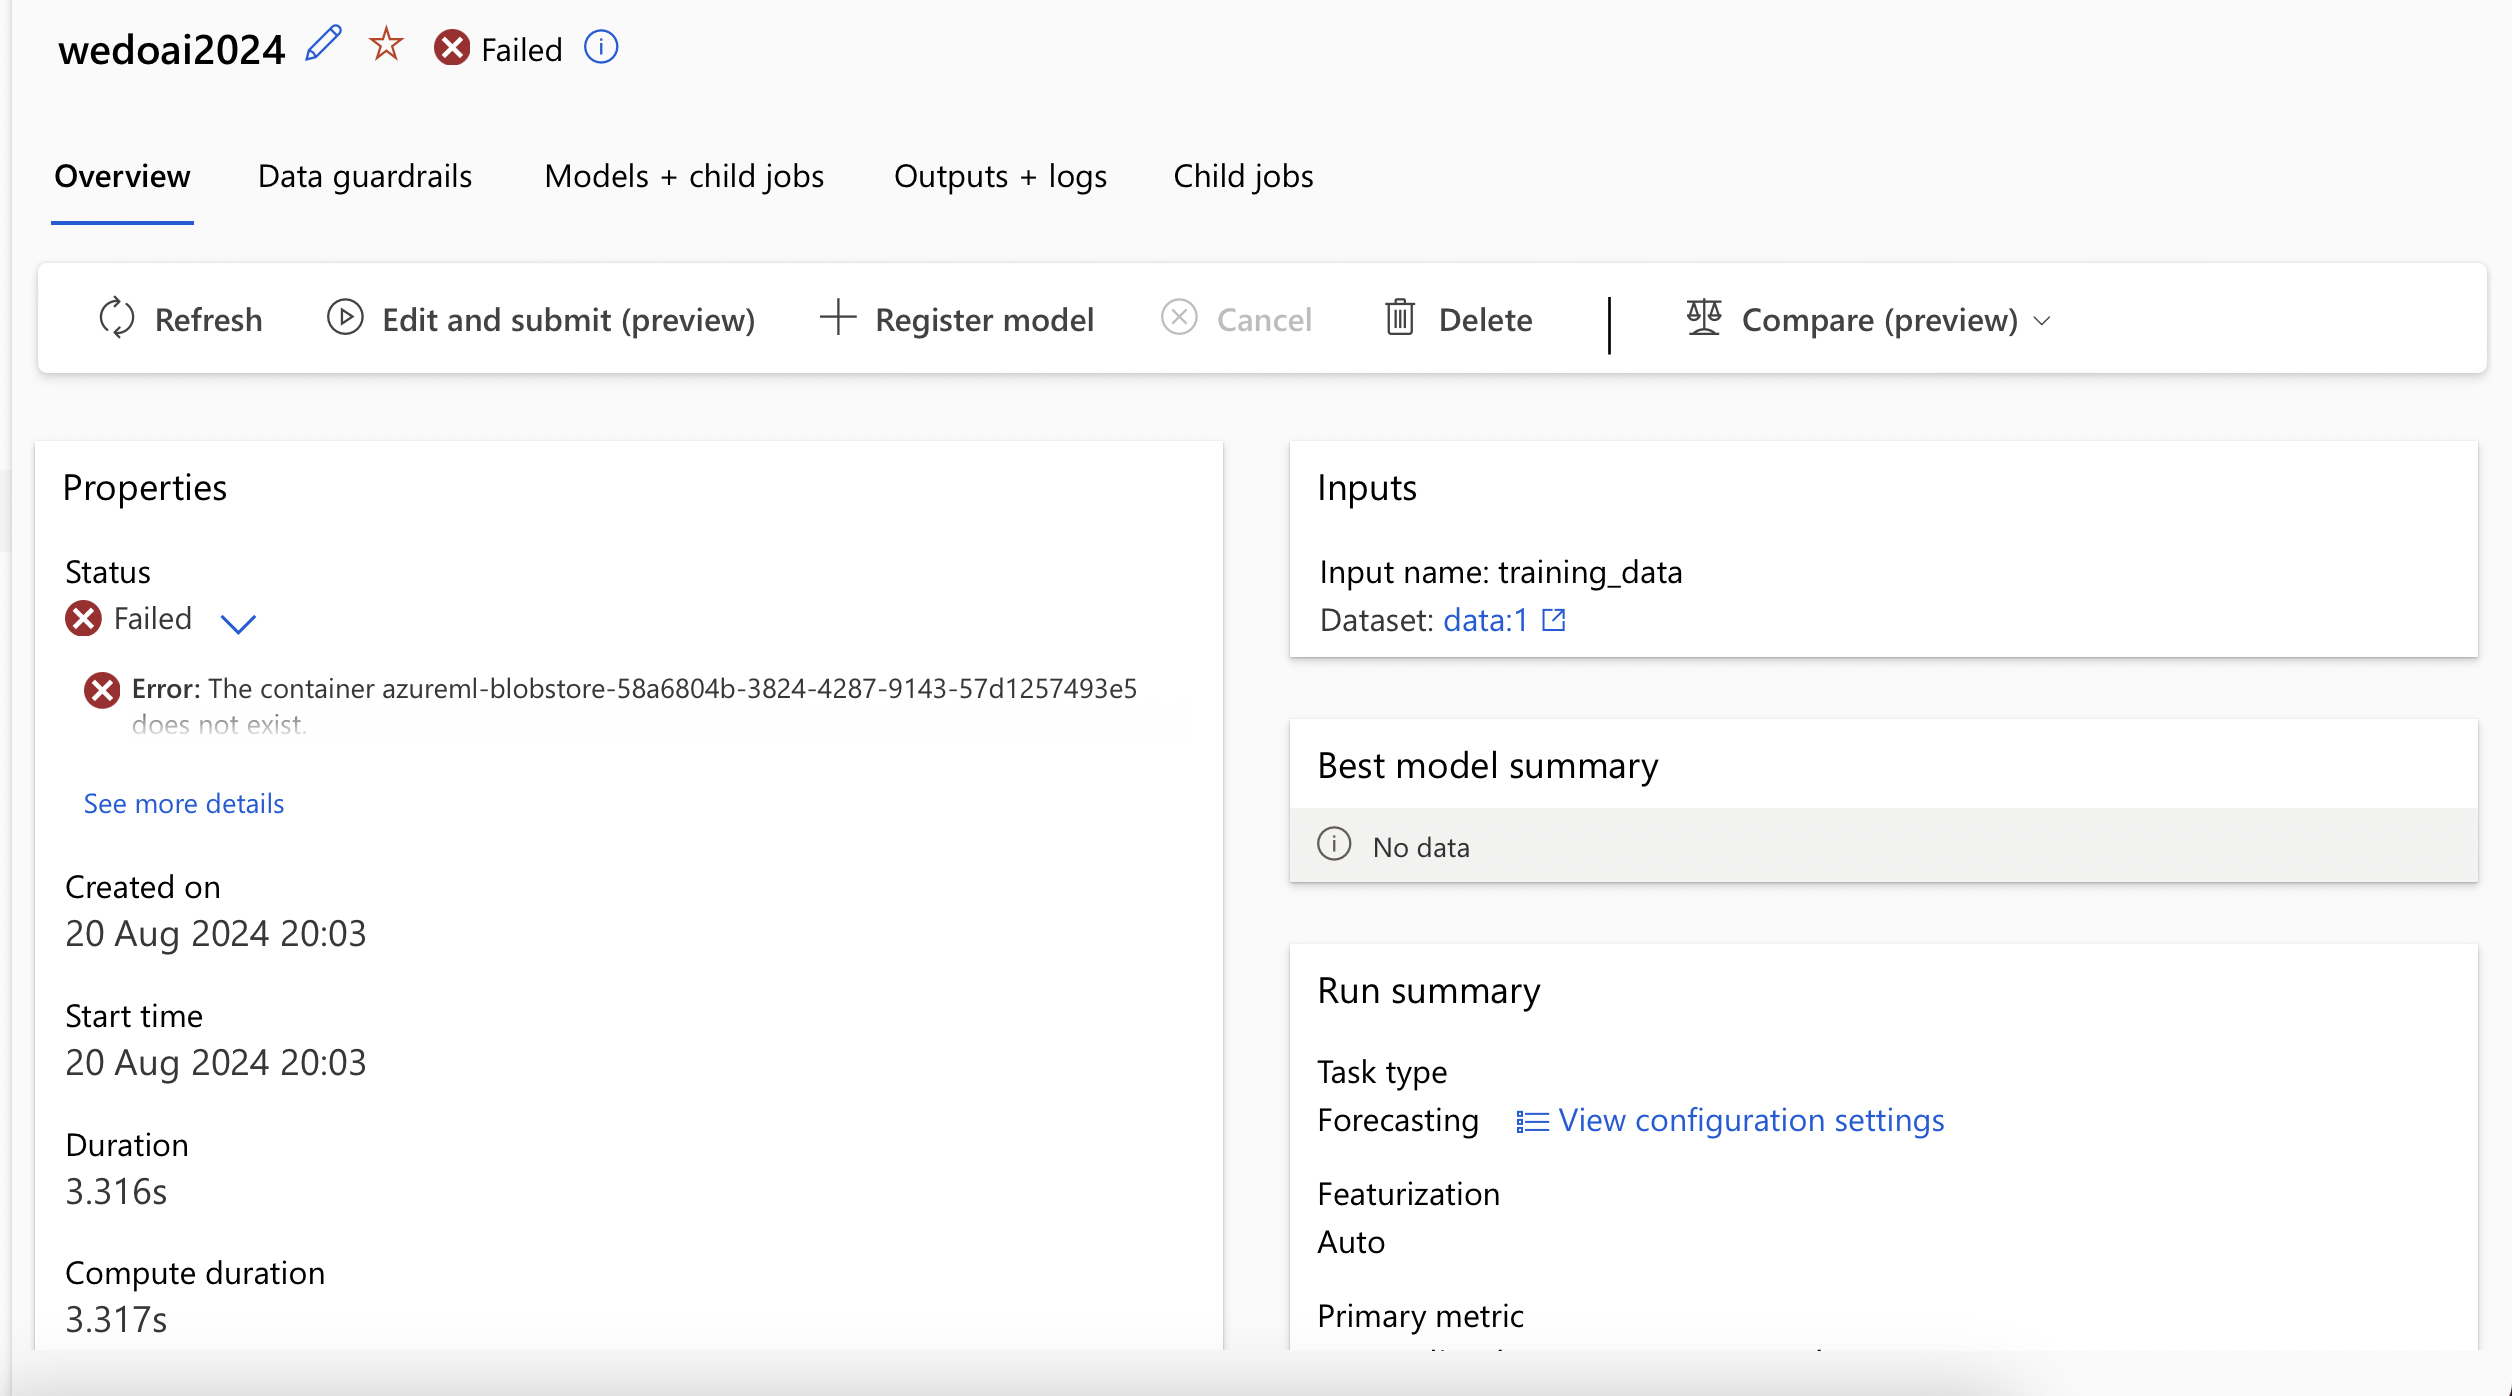Image resolution: width=2512 pixels, height=1396 pixels.
Task: Click the error message text
Action: pos(634,689)
